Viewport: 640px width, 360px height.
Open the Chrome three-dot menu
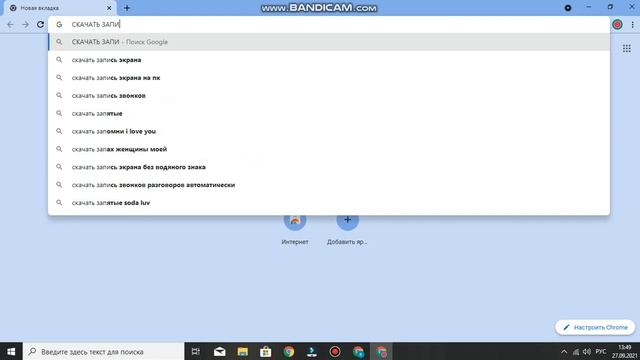pyautogui.click(x=633, y=24)
